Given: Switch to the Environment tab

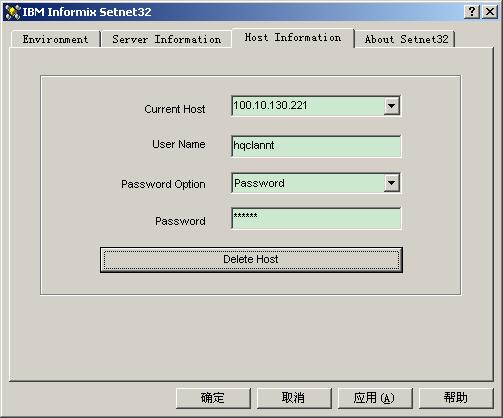Looking at the screenshot, I should (55, 39).
